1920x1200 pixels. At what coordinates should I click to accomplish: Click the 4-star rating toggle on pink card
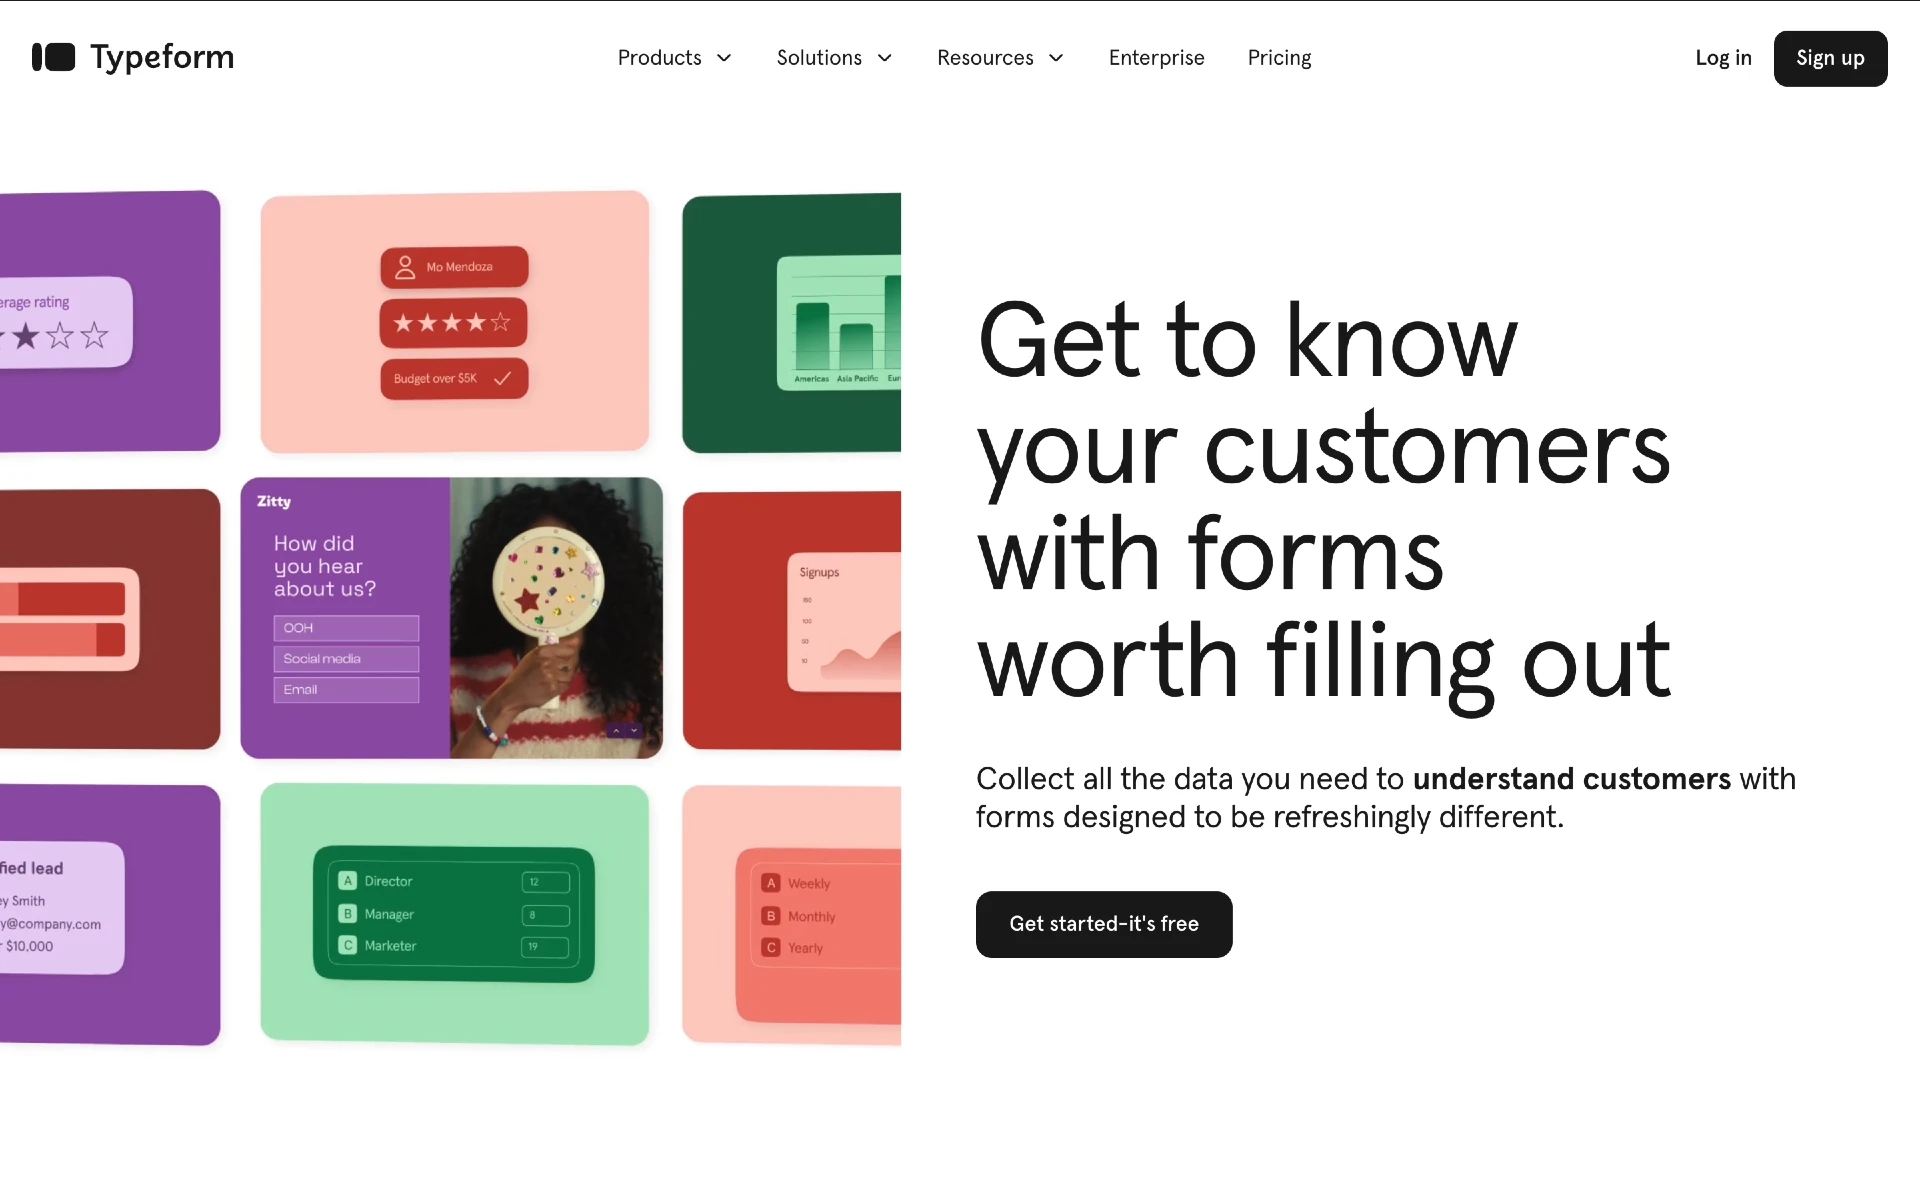point(452,321)
